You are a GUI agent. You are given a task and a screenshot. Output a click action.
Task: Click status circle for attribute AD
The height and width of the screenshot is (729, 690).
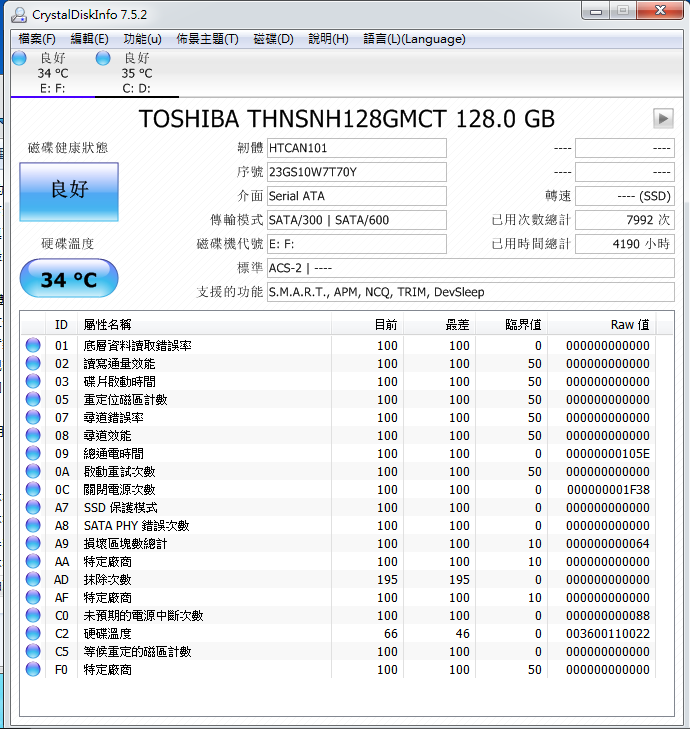coord(33,579)
